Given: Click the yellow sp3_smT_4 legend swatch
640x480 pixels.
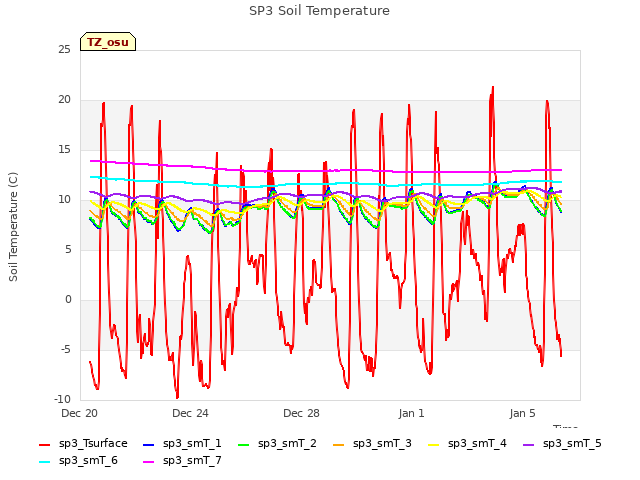Looking at the screenshot, I should 433,444.
